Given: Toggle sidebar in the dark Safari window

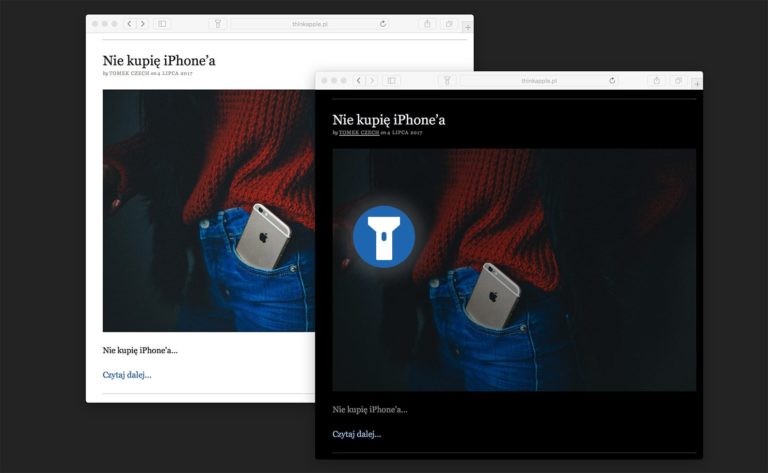Looking at the screenshot, I should click(391, 81).
